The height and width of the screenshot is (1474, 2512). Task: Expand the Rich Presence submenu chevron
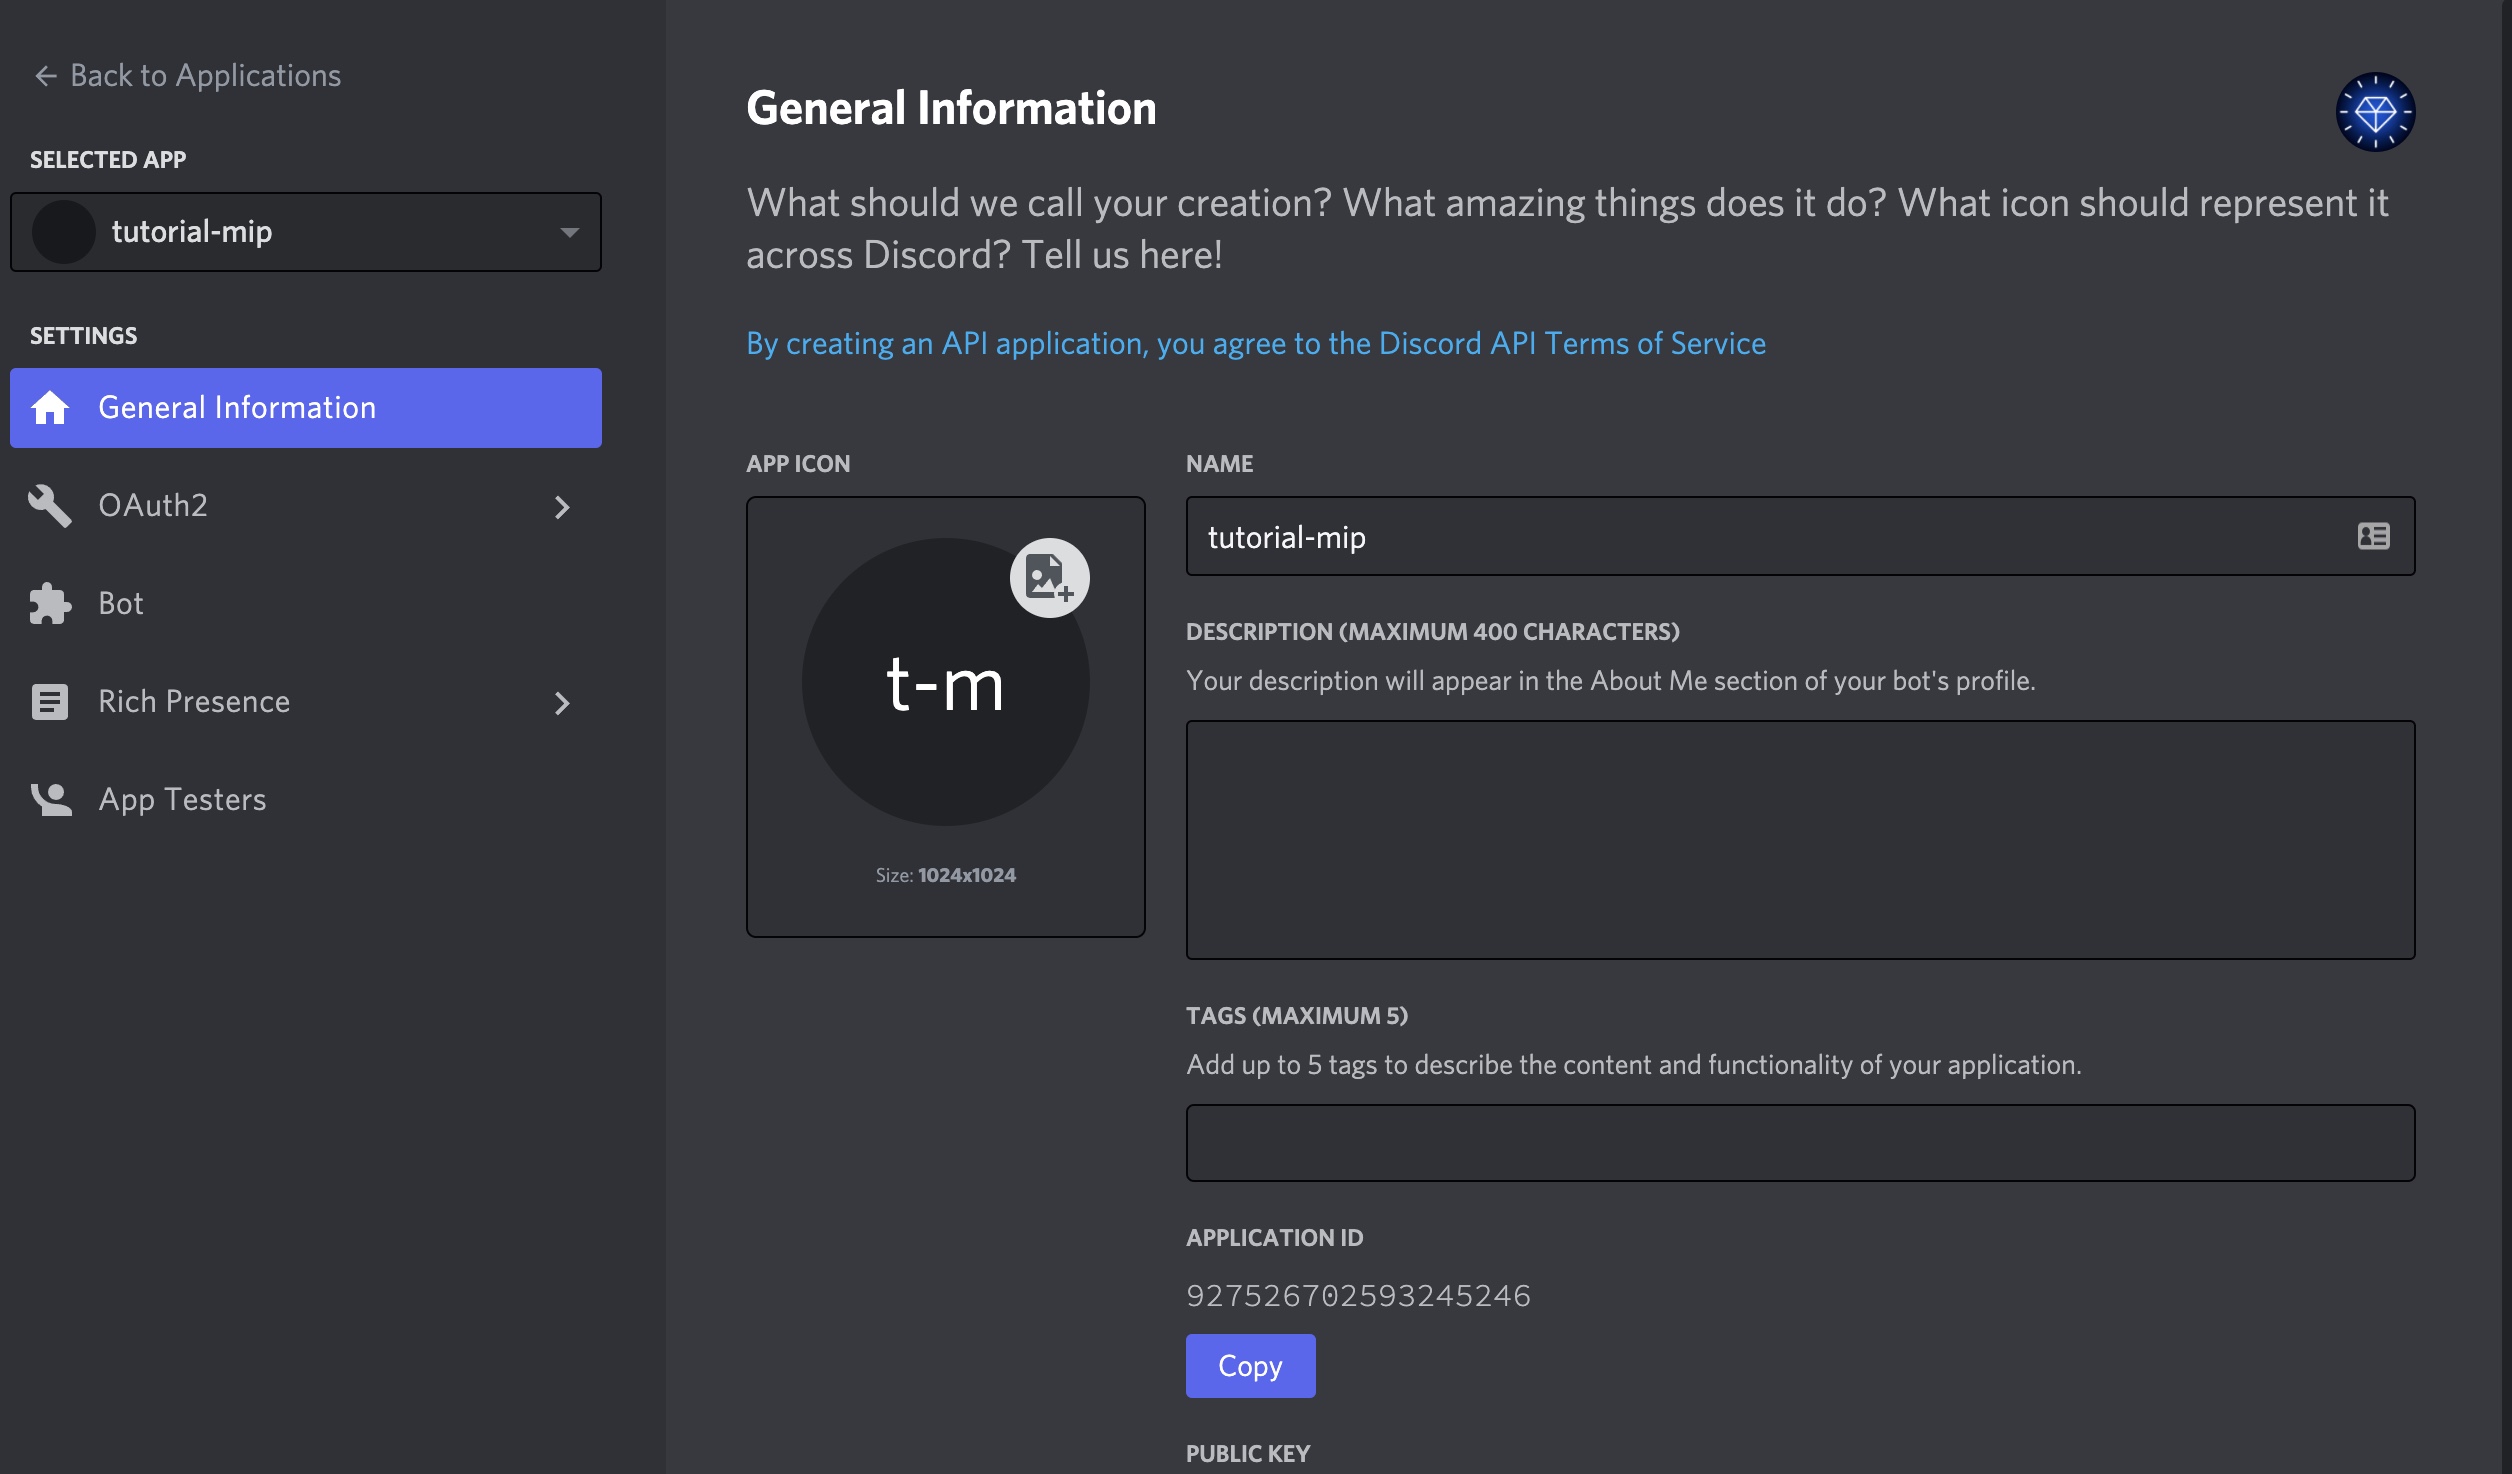(x=562, y=703)
